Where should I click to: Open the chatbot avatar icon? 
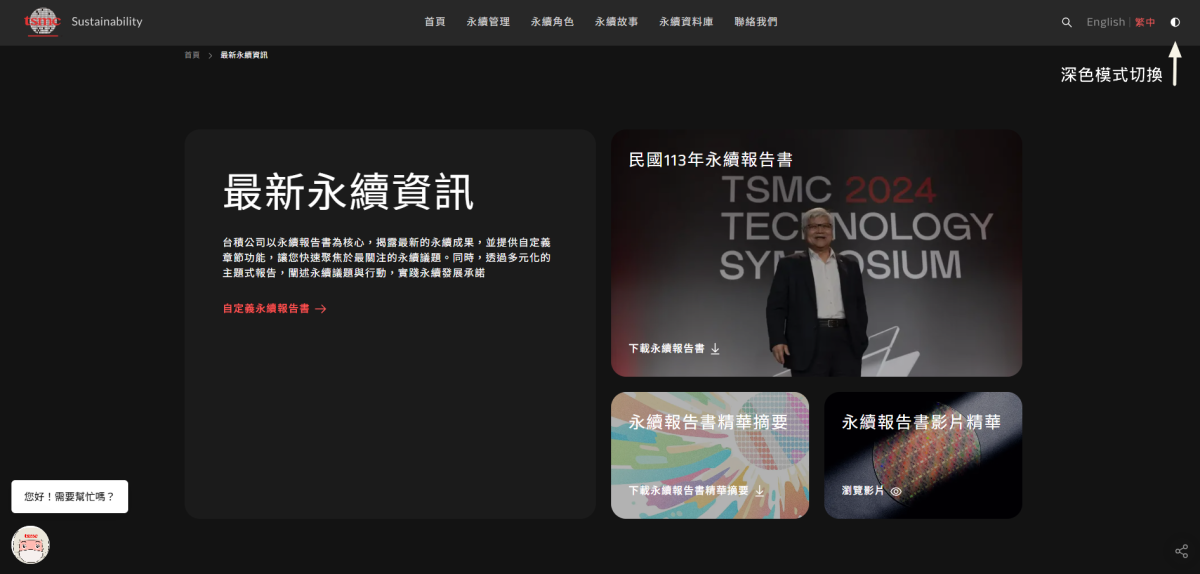(x=30, y=545)
